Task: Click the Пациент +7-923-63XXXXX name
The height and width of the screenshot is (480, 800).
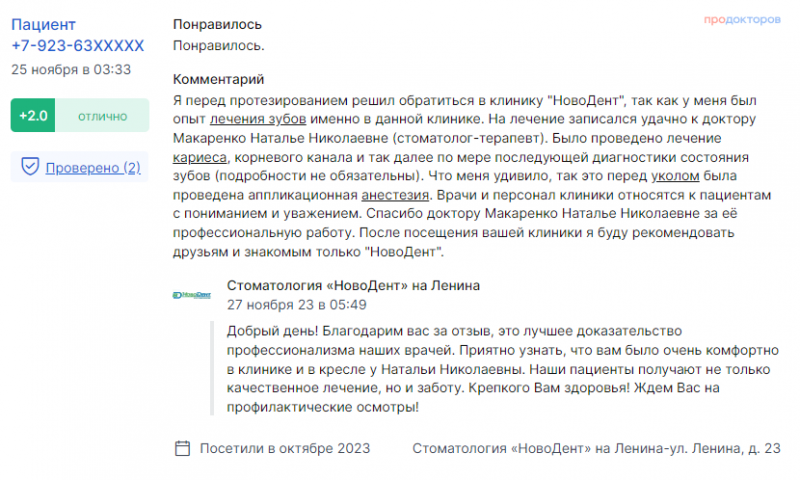Action: pos(78,35)
